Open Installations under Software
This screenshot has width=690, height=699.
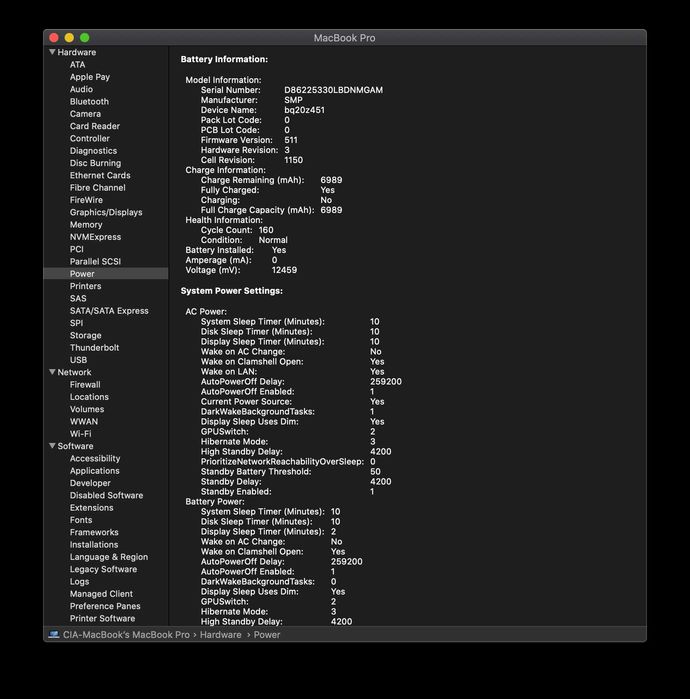[94, 545]
